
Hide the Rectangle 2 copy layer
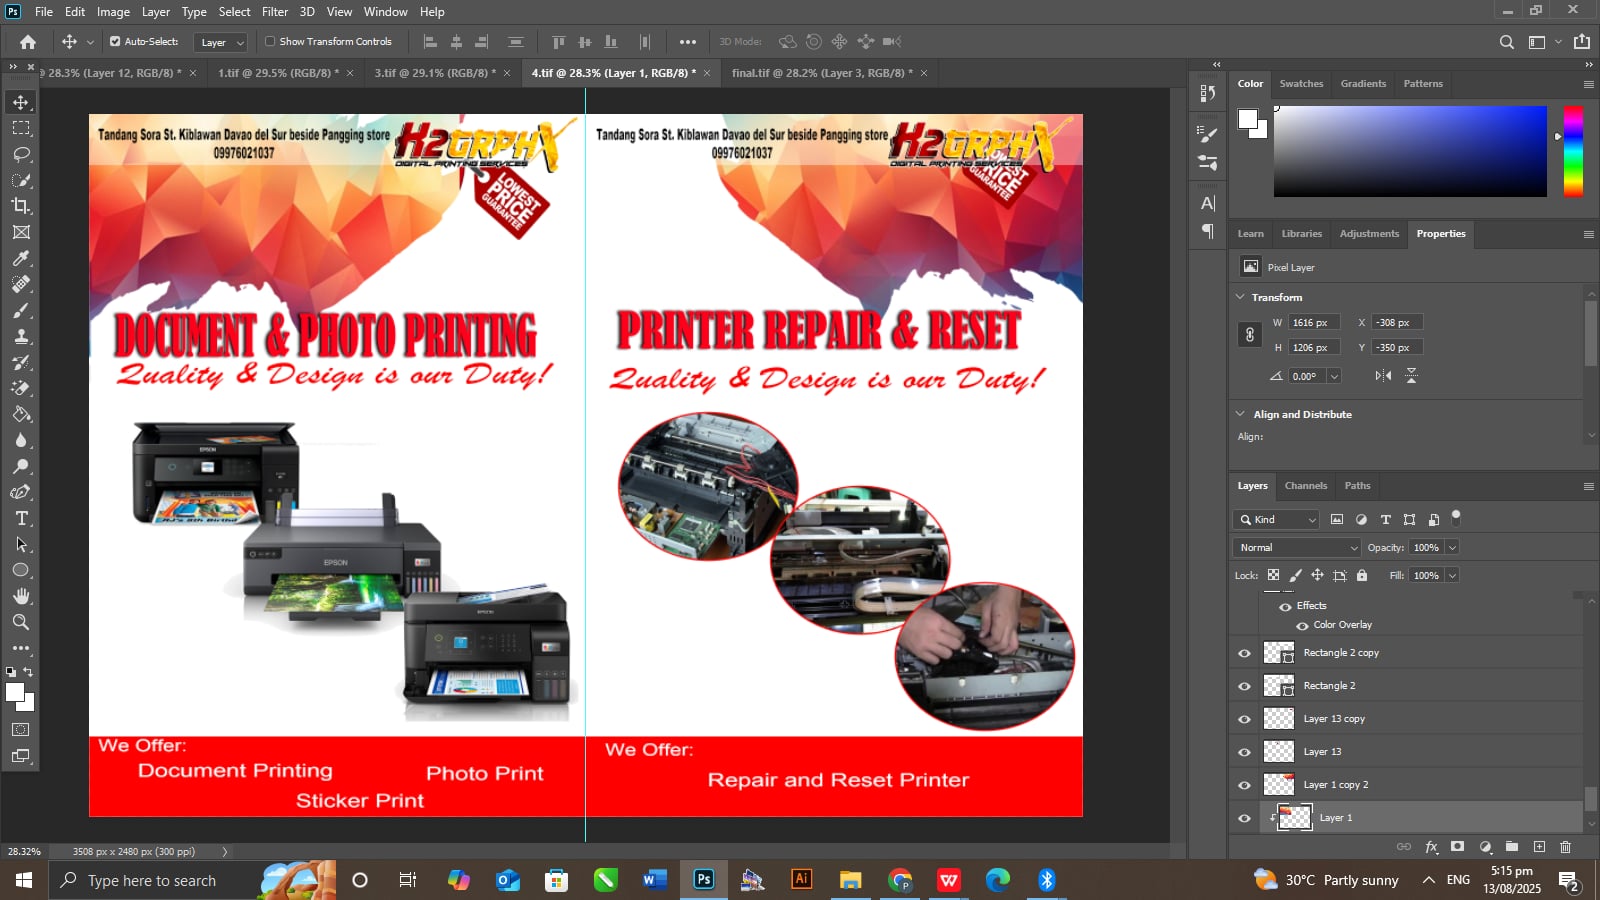1244,653
